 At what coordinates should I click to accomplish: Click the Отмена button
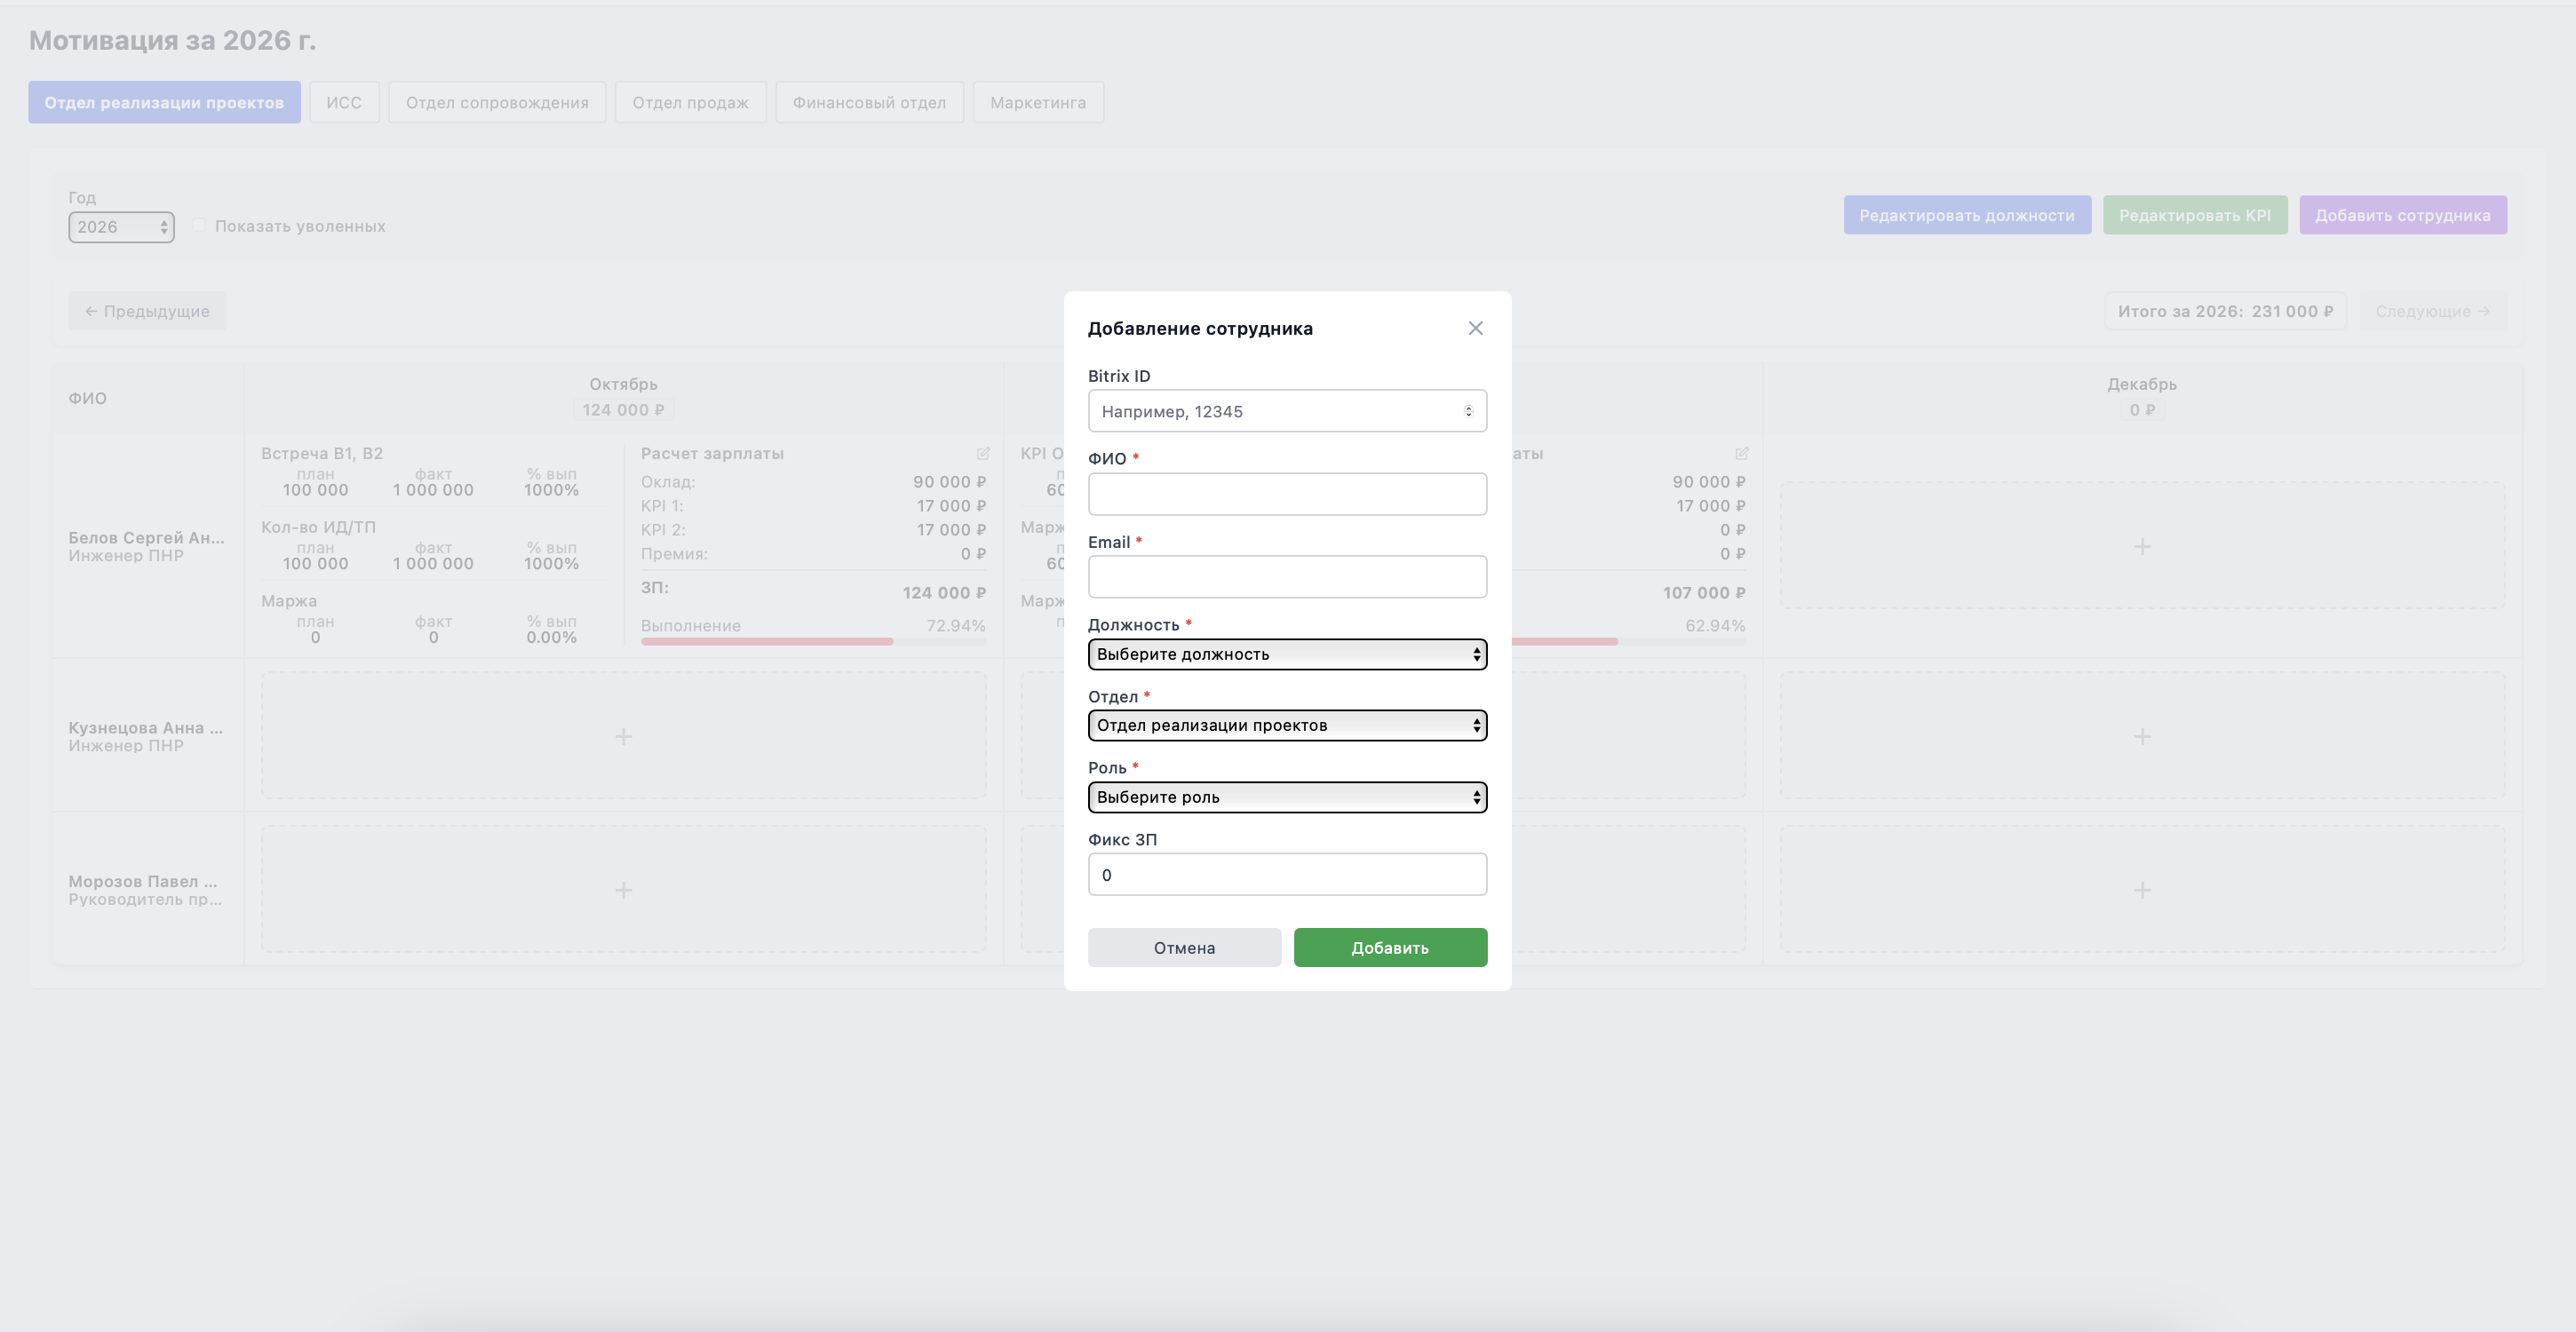pos(1184,947)
